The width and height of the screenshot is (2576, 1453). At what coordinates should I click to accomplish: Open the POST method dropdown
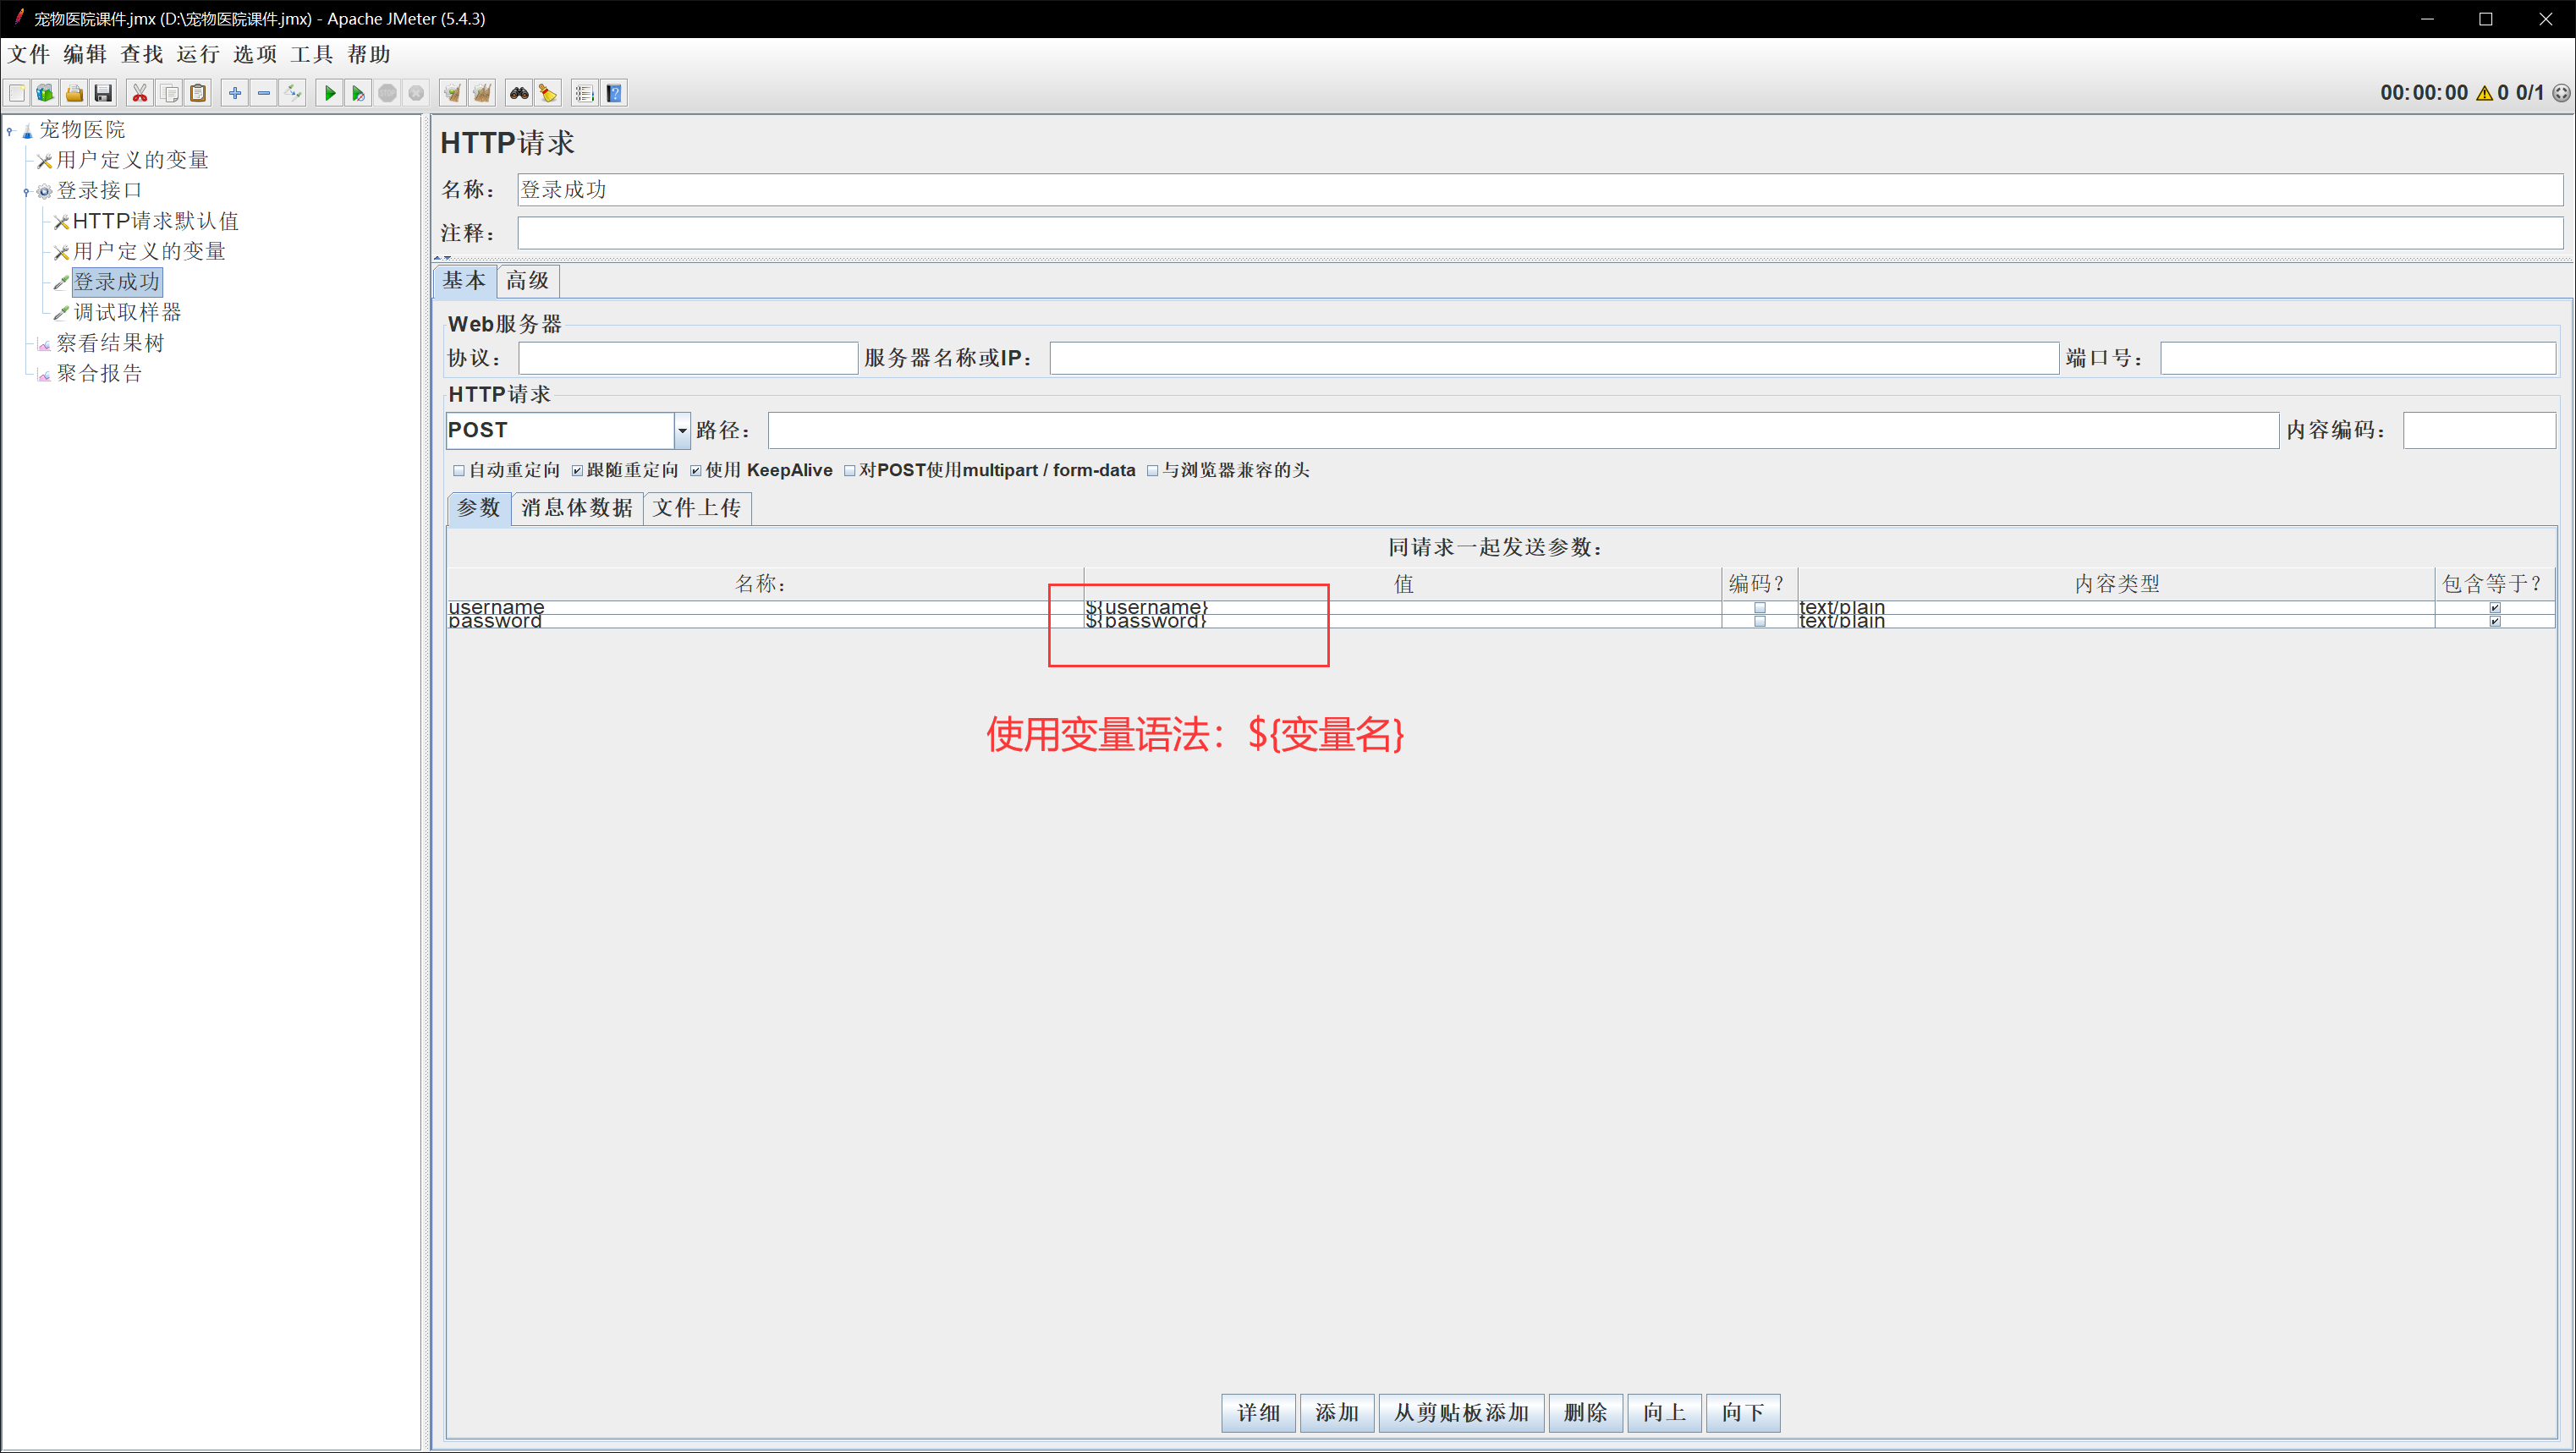click(x=682, y=430)
